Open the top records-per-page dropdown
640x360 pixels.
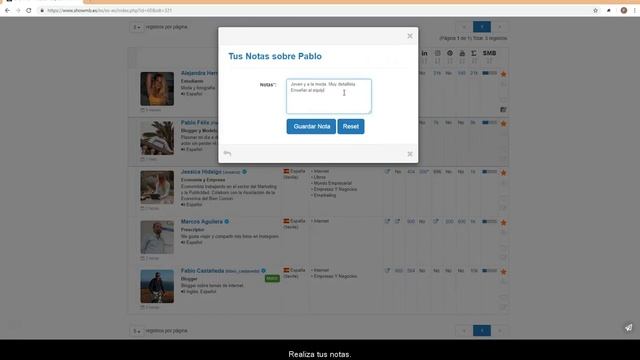coord(137,27)
